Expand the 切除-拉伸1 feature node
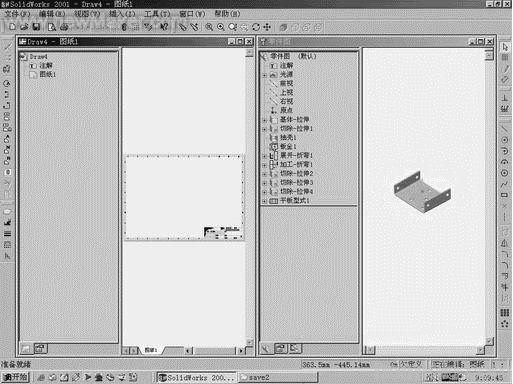 [x=265, y=129]
